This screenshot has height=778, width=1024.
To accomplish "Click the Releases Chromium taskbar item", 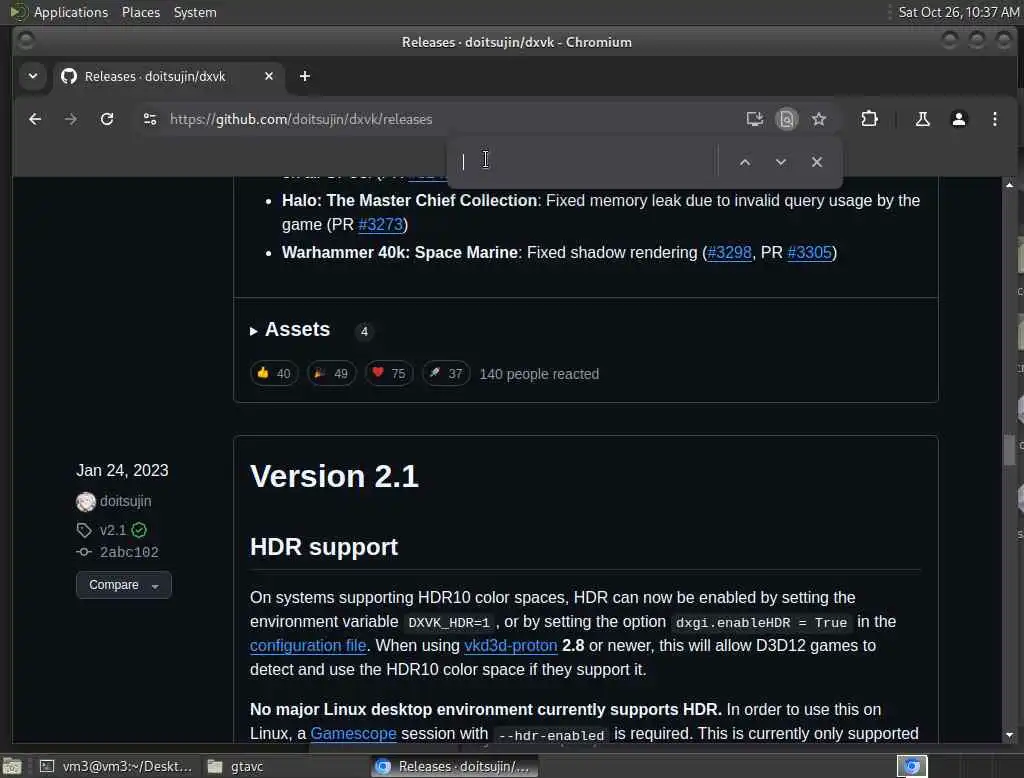I will 455,766.
